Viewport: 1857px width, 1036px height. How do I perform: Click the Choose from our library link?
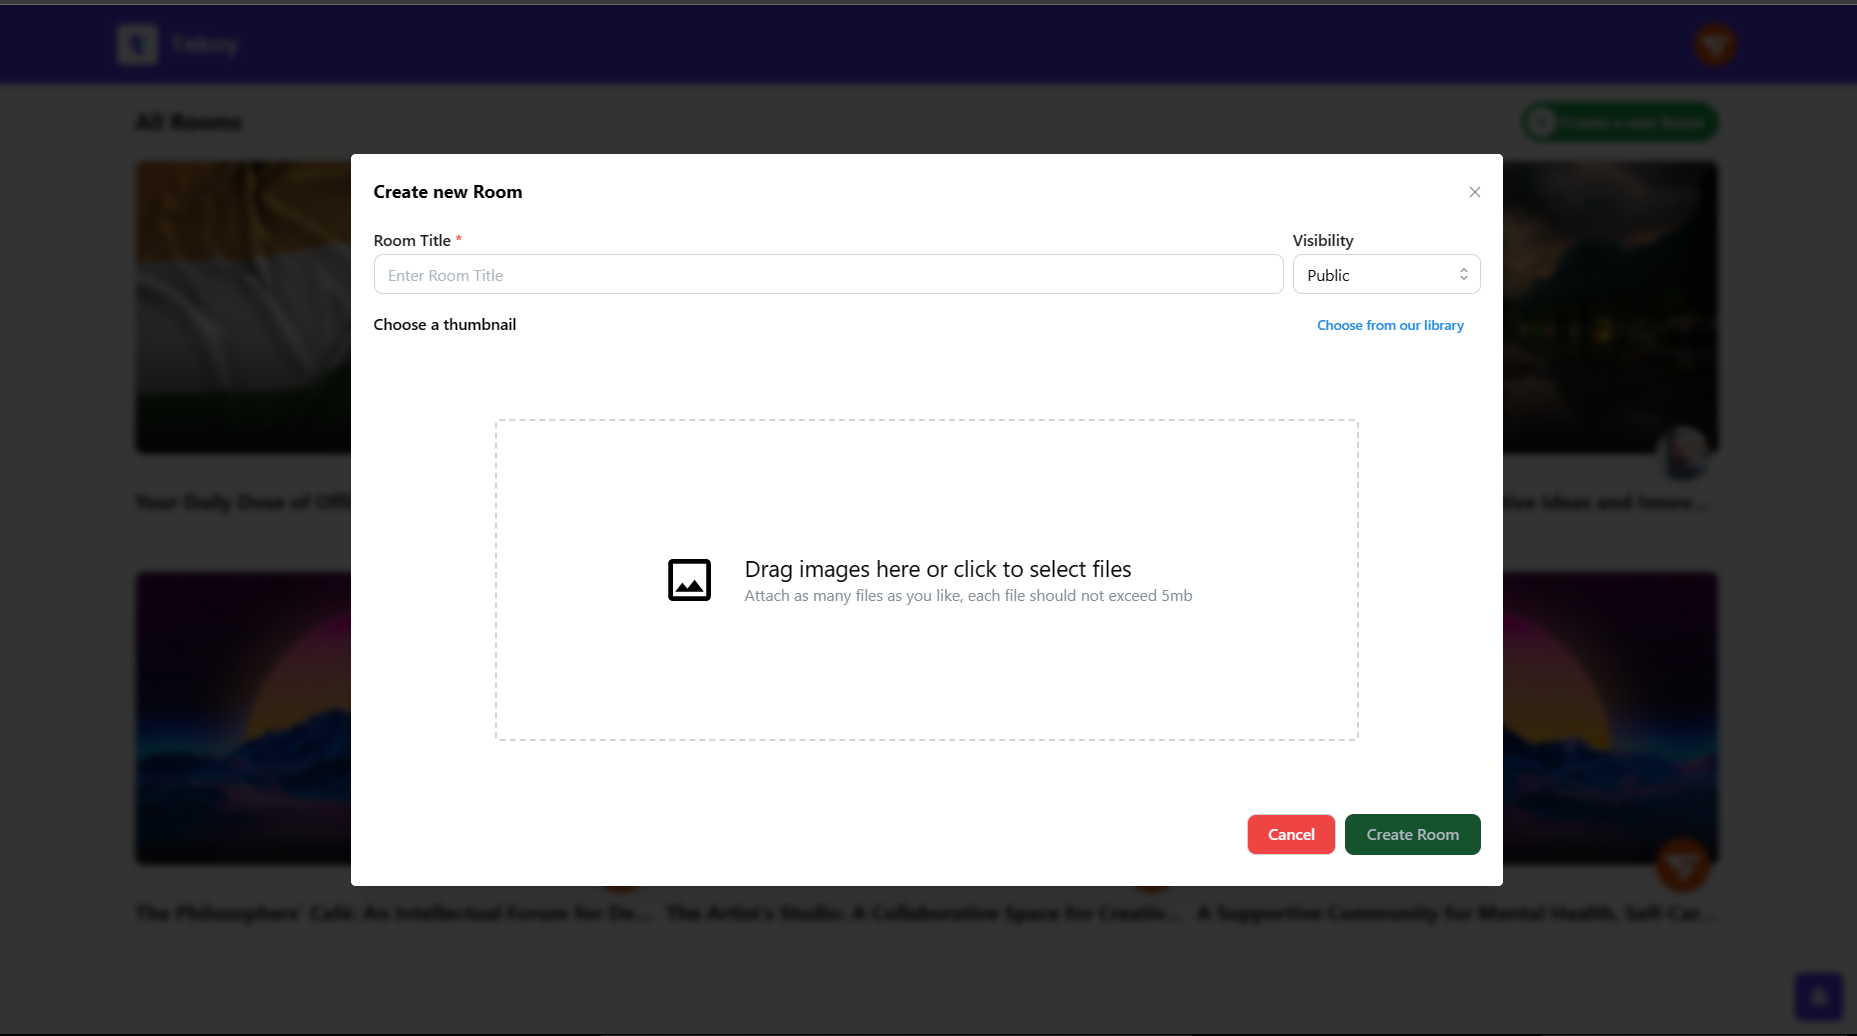[1390, 326]
